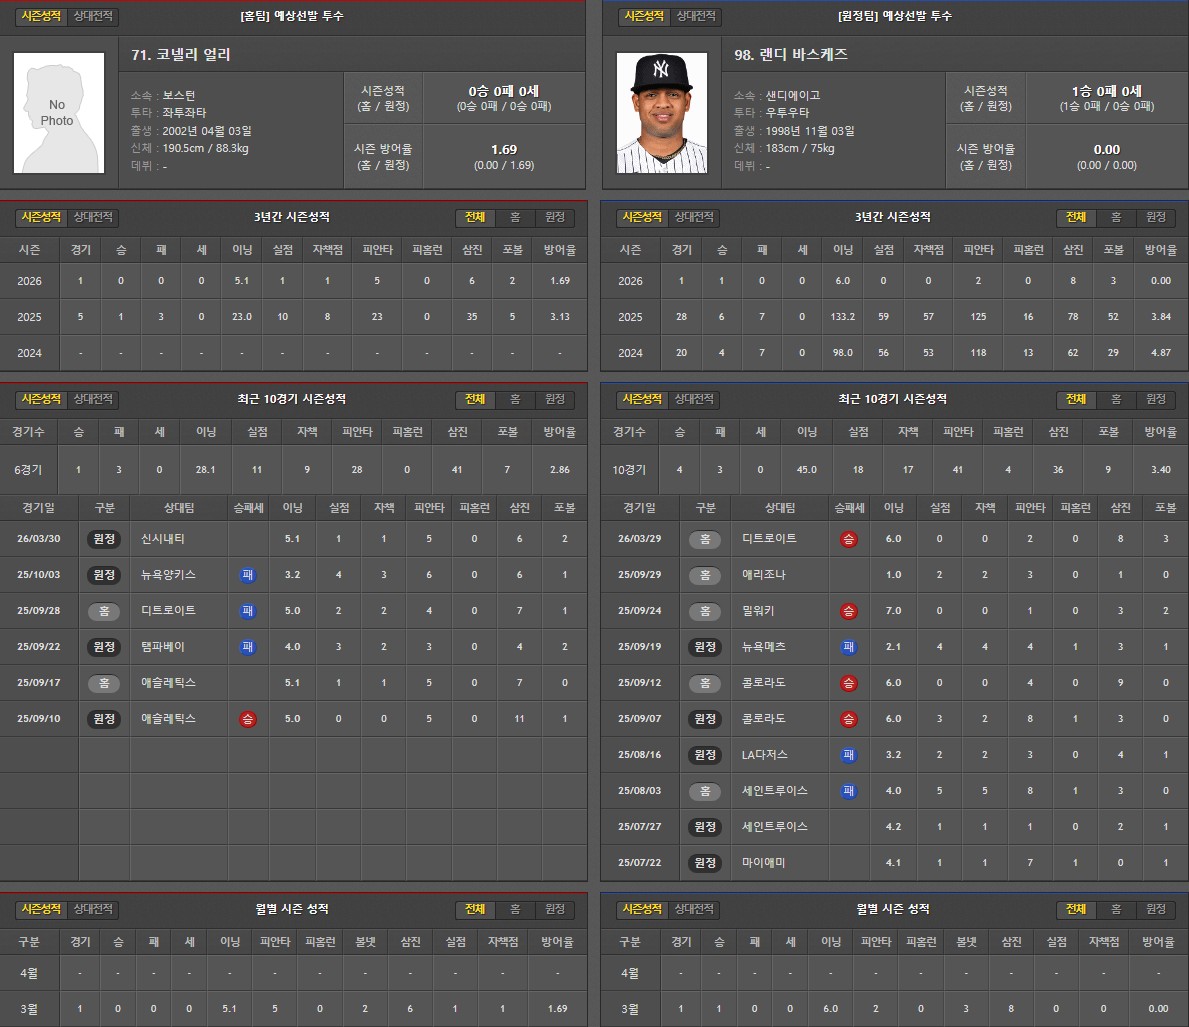Click the 원정 badge in the 신시내티 row
Screen dimensions: 1189x1027
104,539
